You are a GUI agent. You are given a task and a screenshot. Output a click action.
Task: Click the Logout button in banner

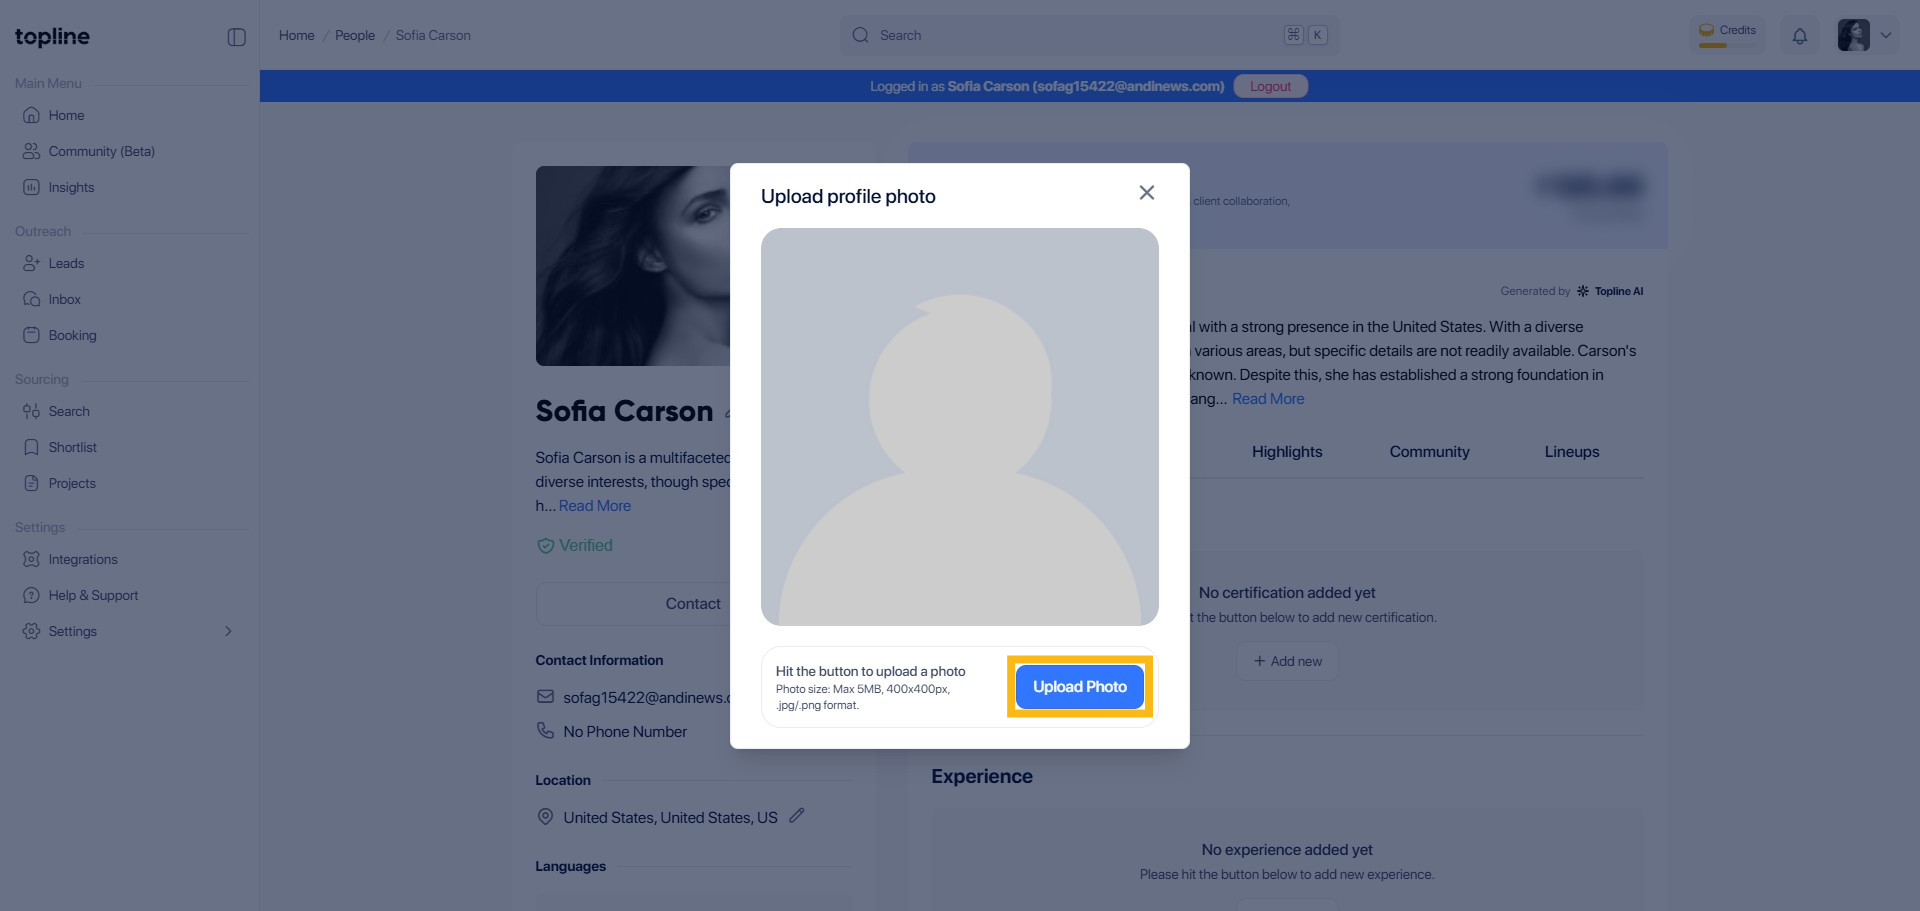[1270, 86]
